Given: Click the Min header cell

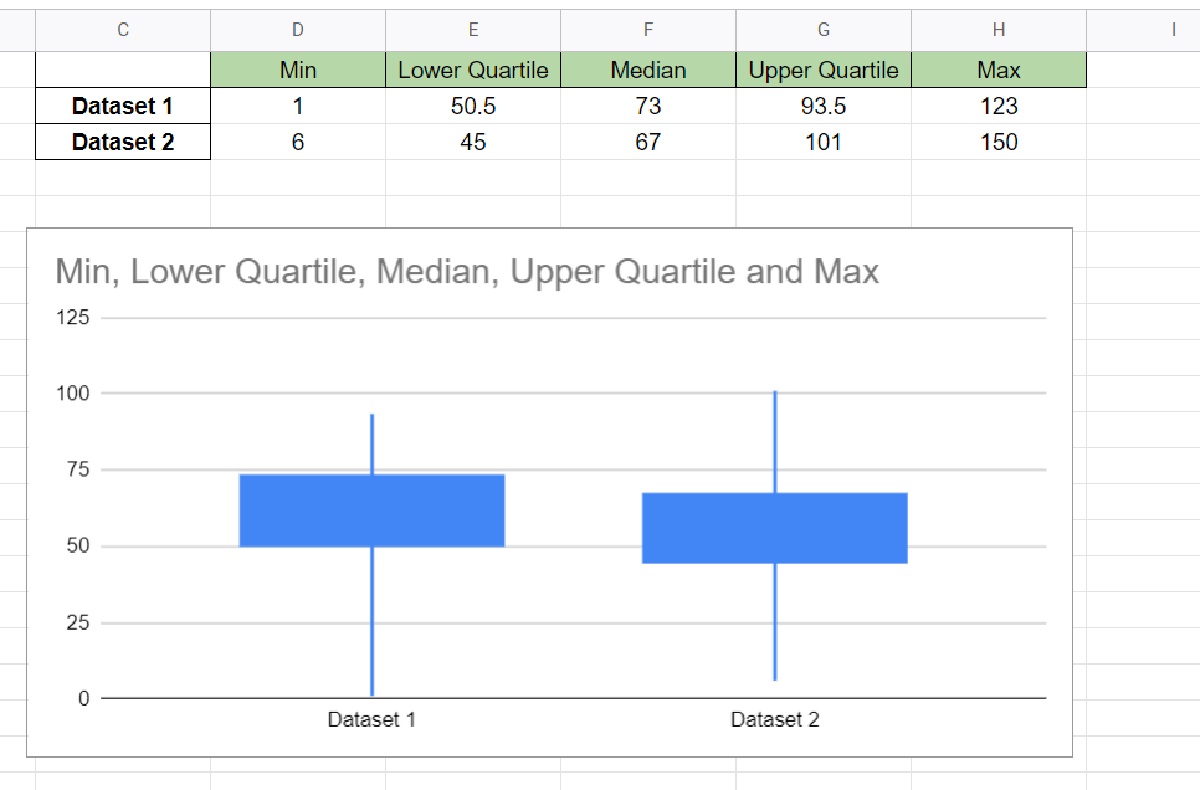Looking at the screenshot, I should 297,70.
